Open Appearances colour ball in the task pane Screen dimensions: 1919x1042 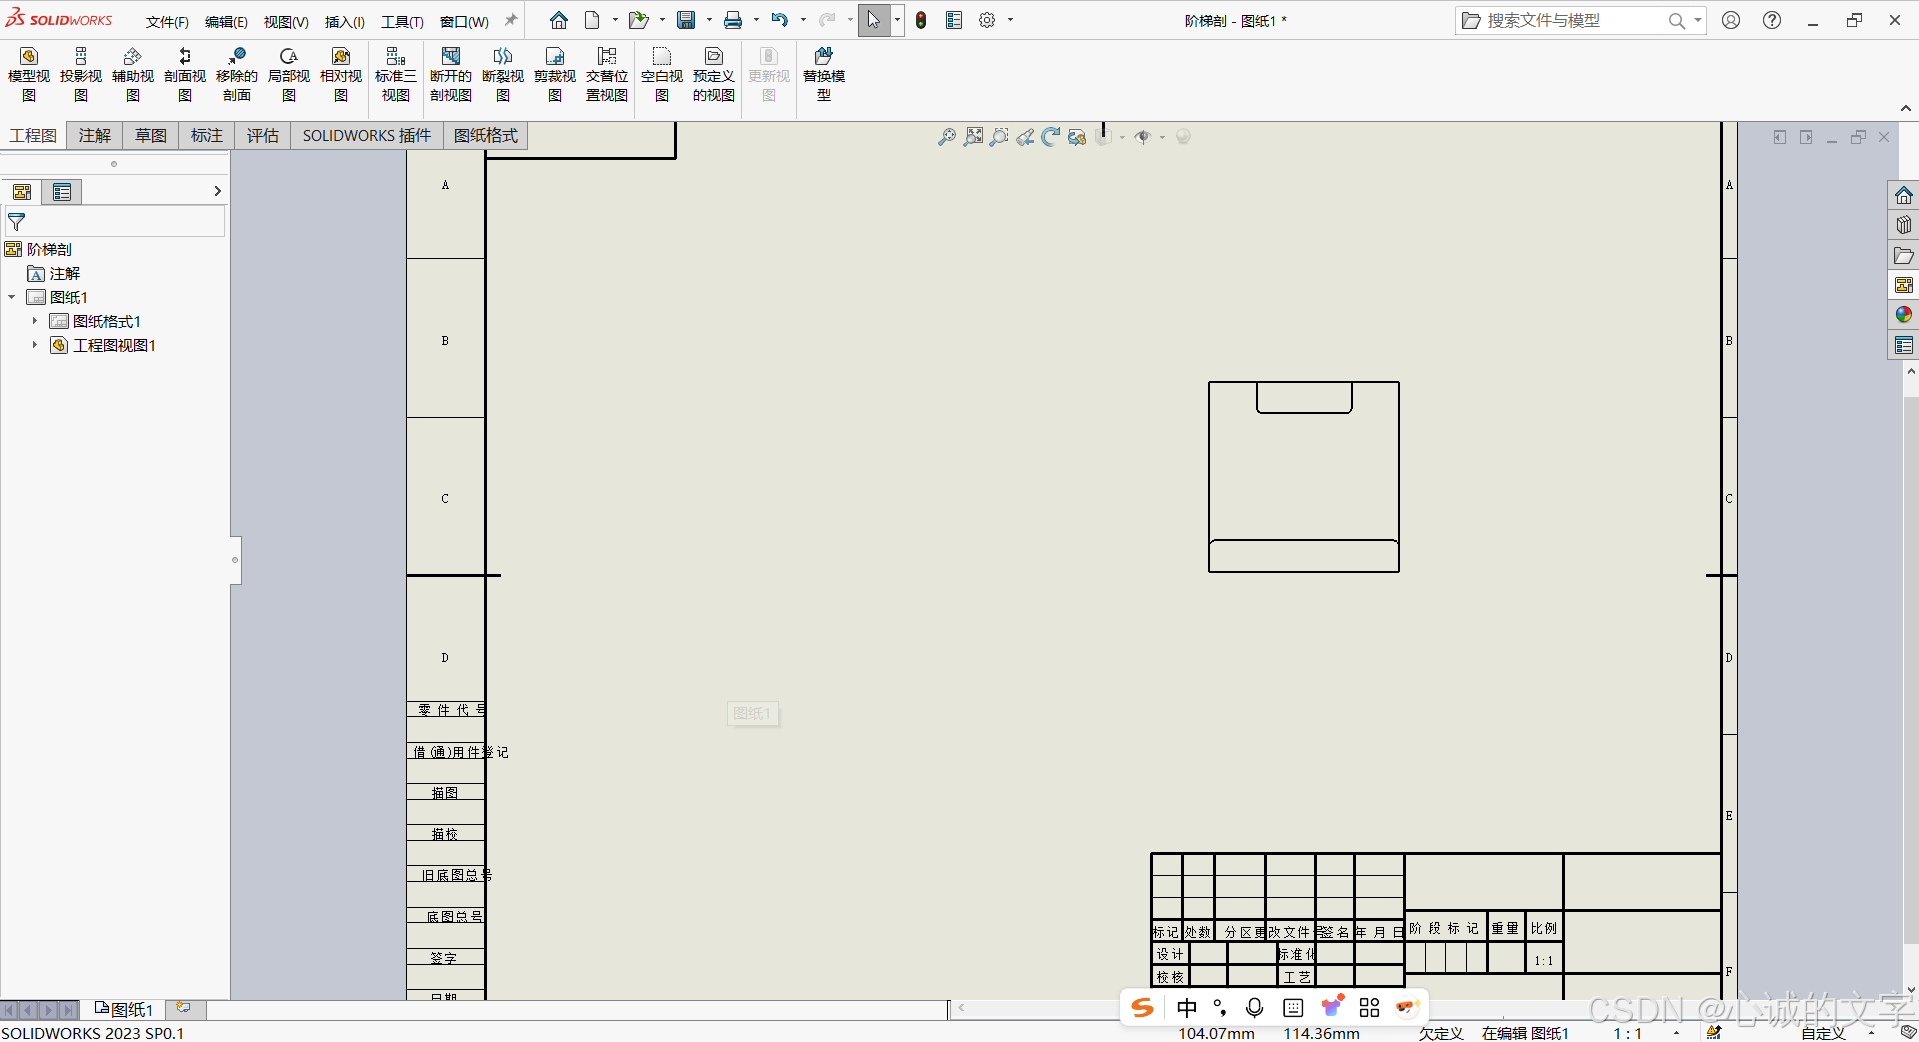tap(1904, 315)
